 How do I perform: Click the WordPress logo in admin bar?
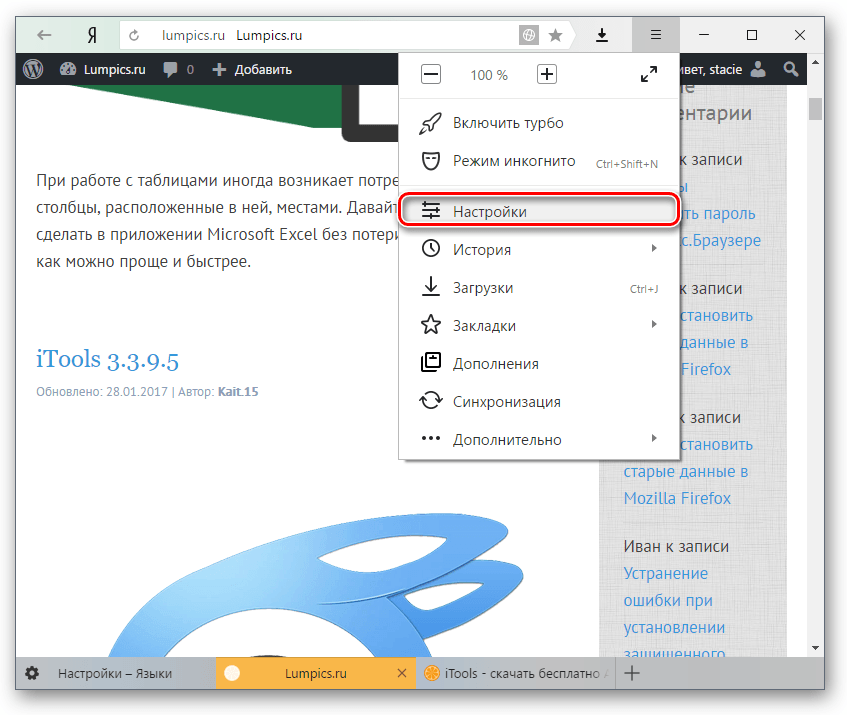point(33,69)
